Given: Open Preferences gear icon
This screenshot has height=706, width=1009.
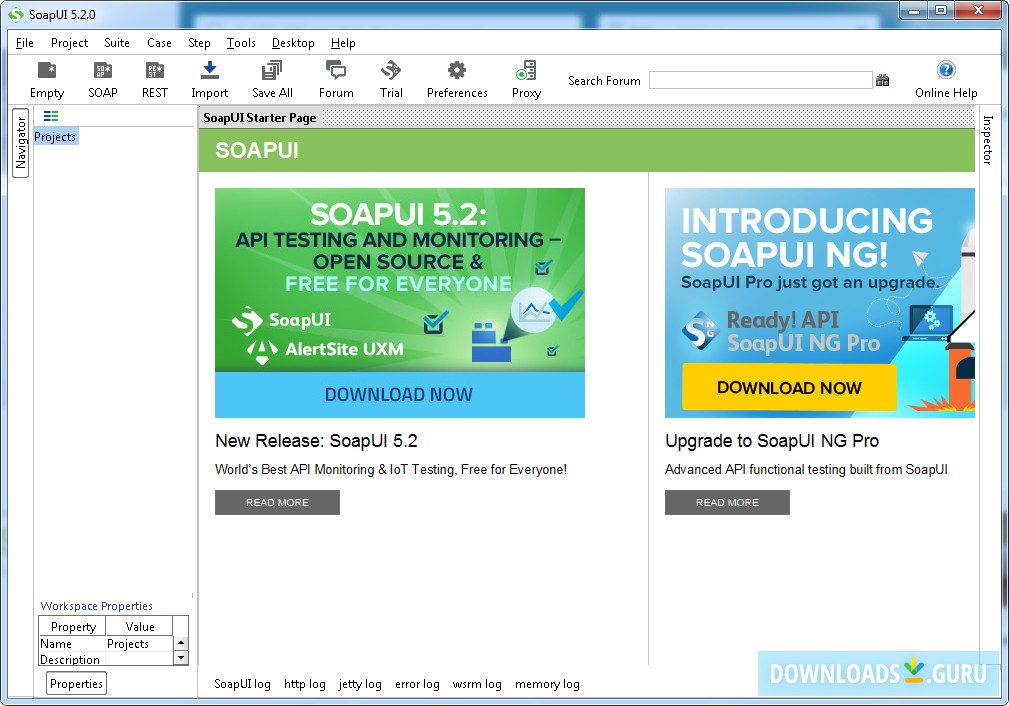Looking at the screenshot, I should (x=457, y=79).
